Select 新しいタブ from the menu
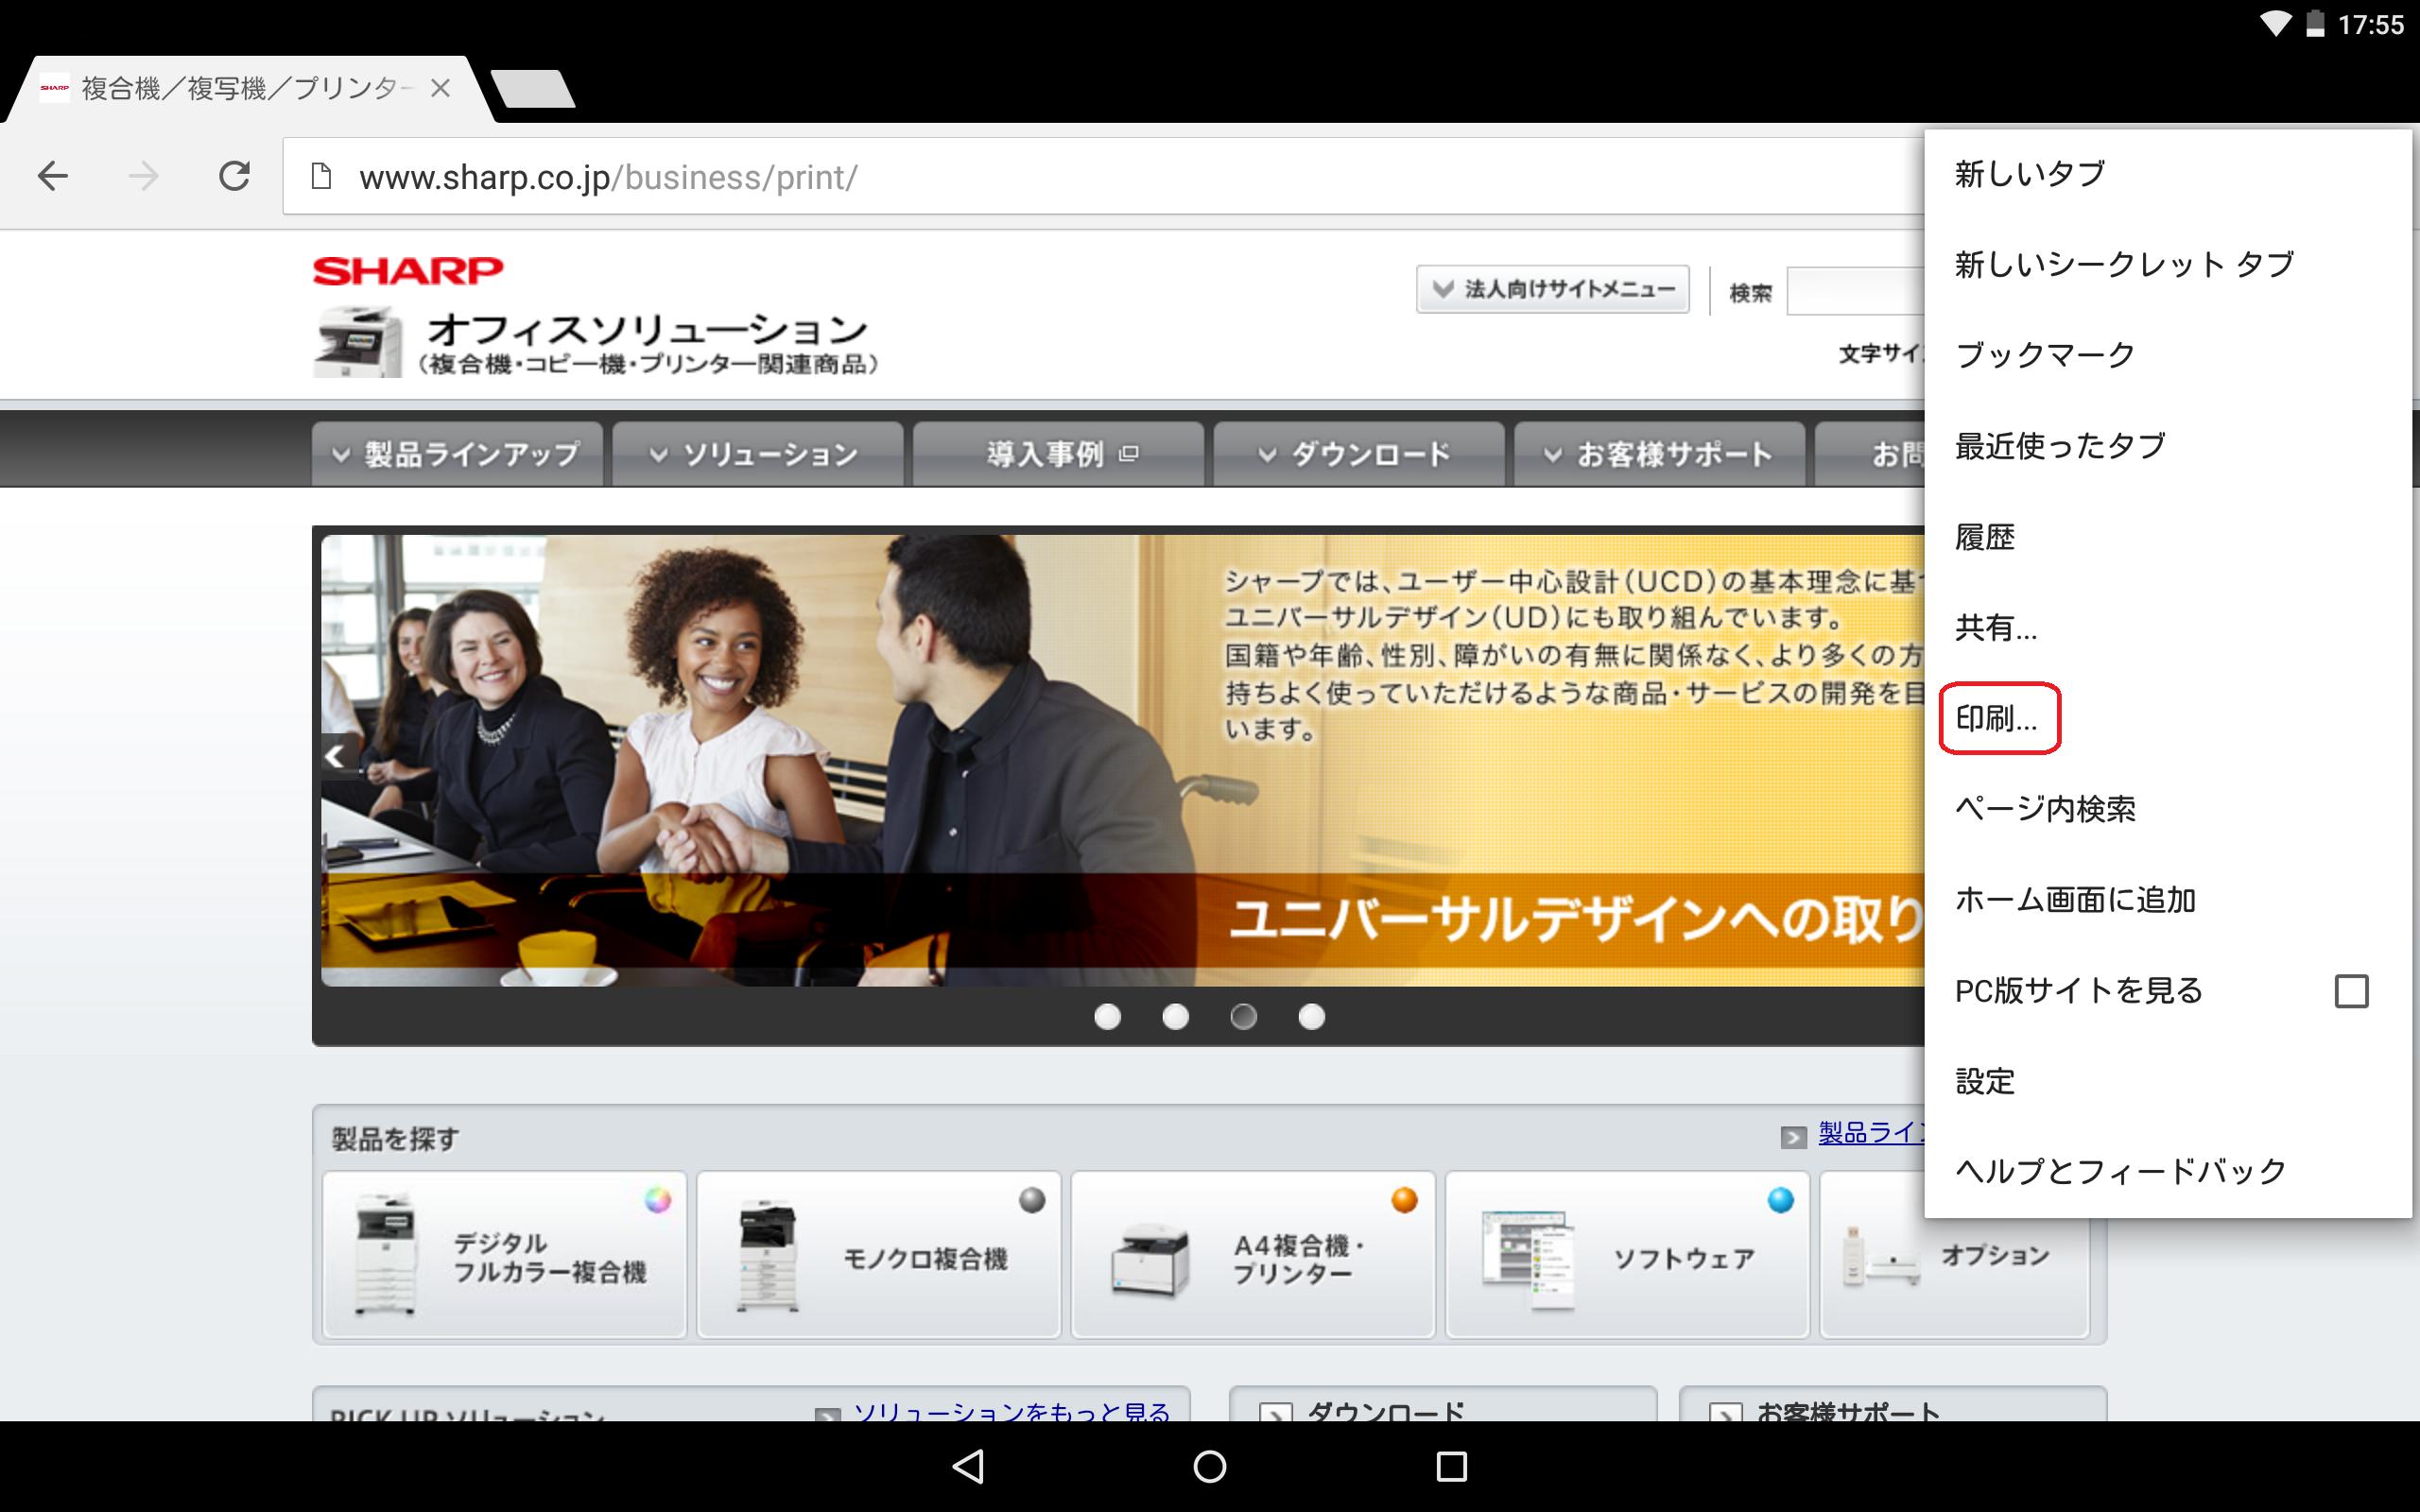 coord(2168,174)
